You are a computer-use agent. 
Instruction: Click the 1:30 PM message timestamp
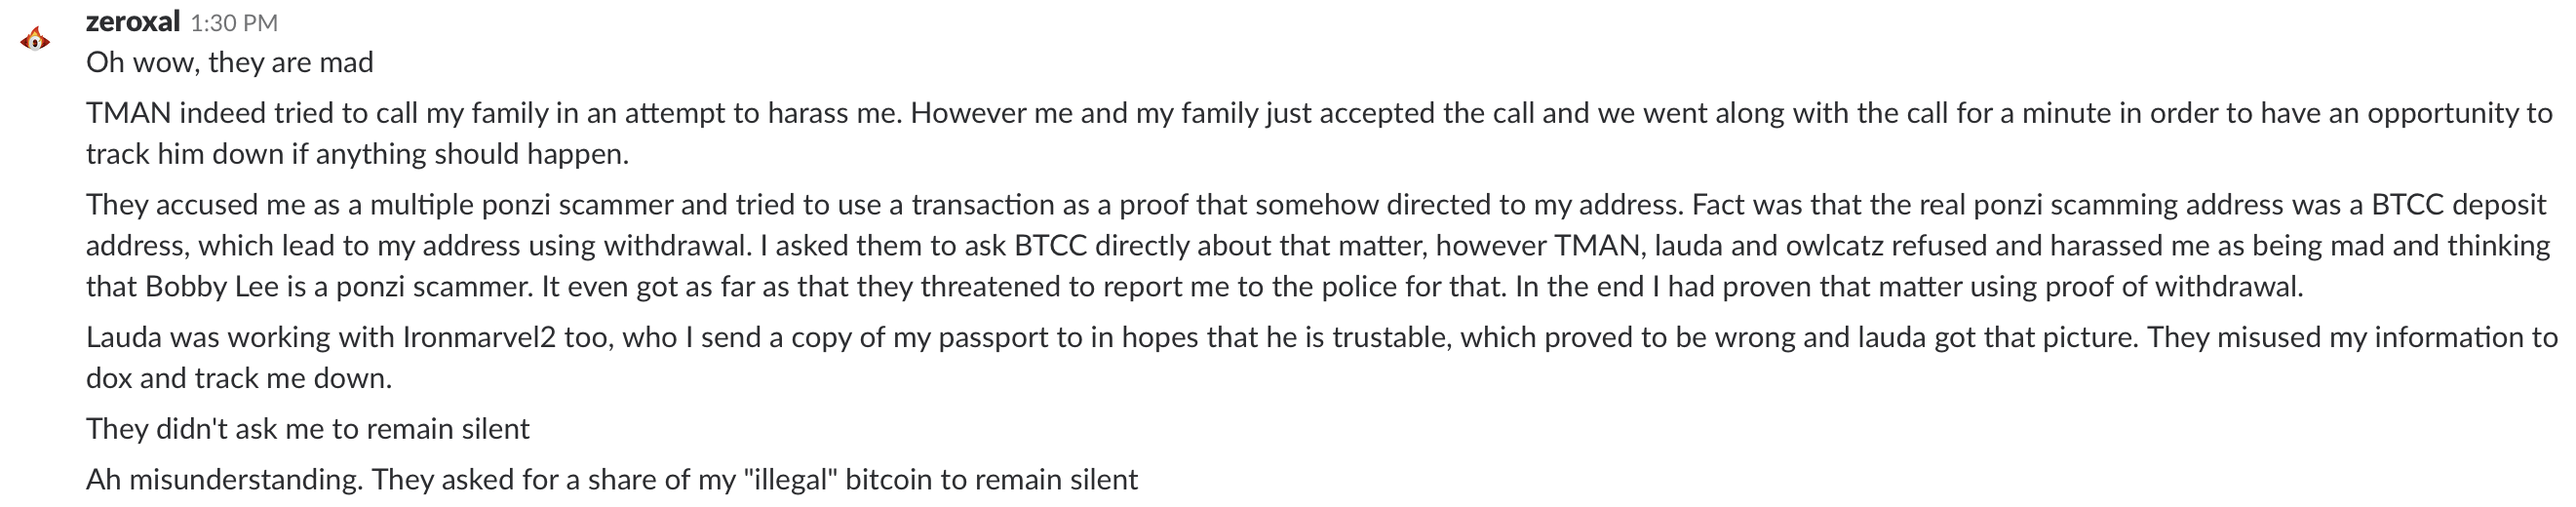235,22
